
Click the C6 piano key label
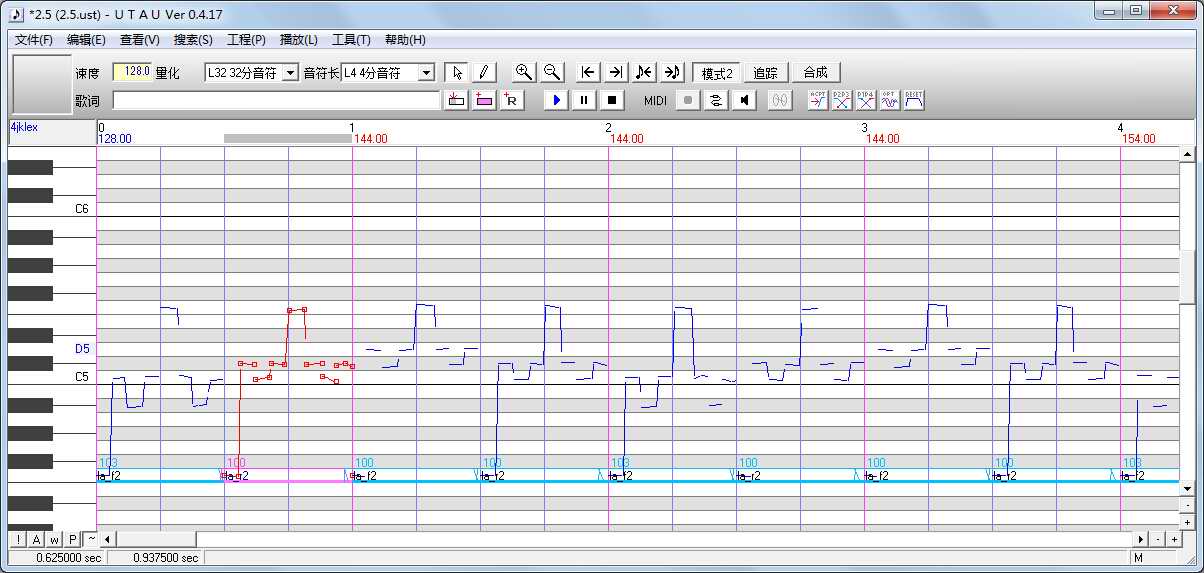(82, 210)
